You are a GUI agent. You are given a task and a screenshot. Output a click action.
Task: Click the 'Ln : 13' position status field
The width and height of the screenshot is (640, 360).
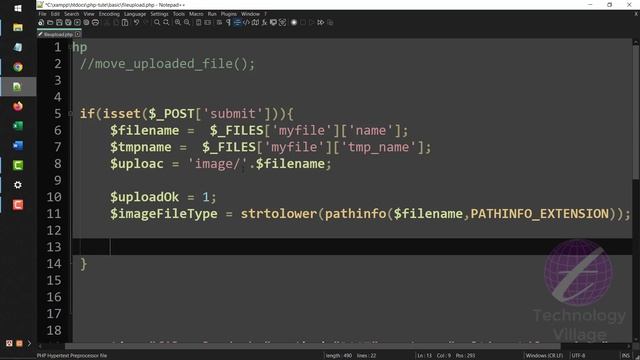click(424, 356)
